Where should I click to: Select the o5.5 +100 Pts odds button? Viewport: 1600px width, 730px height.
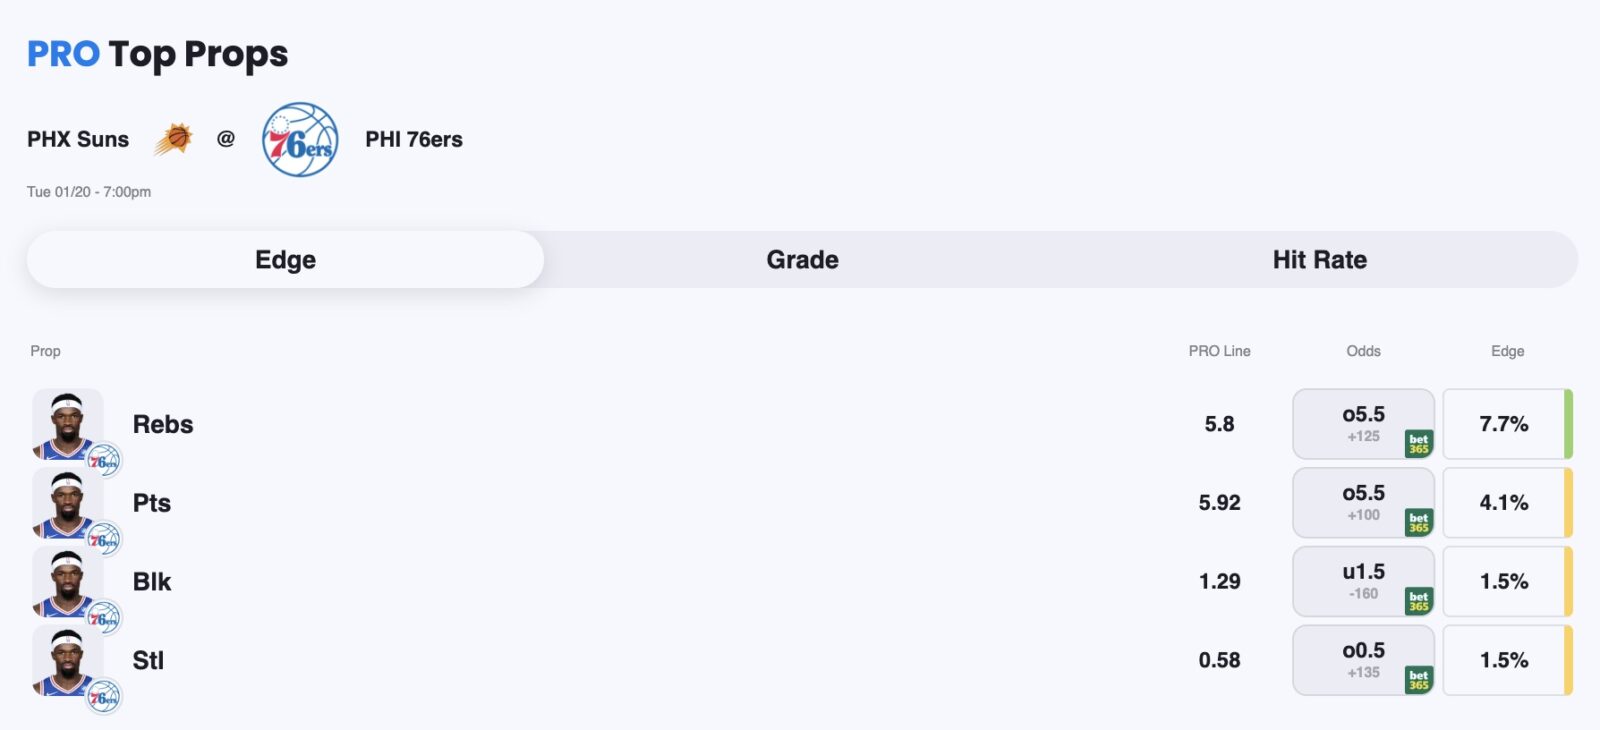coord(1362,502)
